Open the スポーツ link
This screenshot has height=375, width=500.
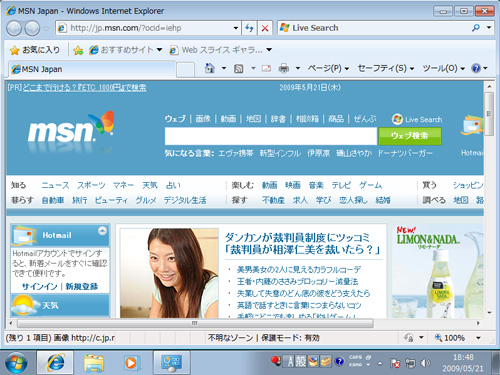coord(91,185)
